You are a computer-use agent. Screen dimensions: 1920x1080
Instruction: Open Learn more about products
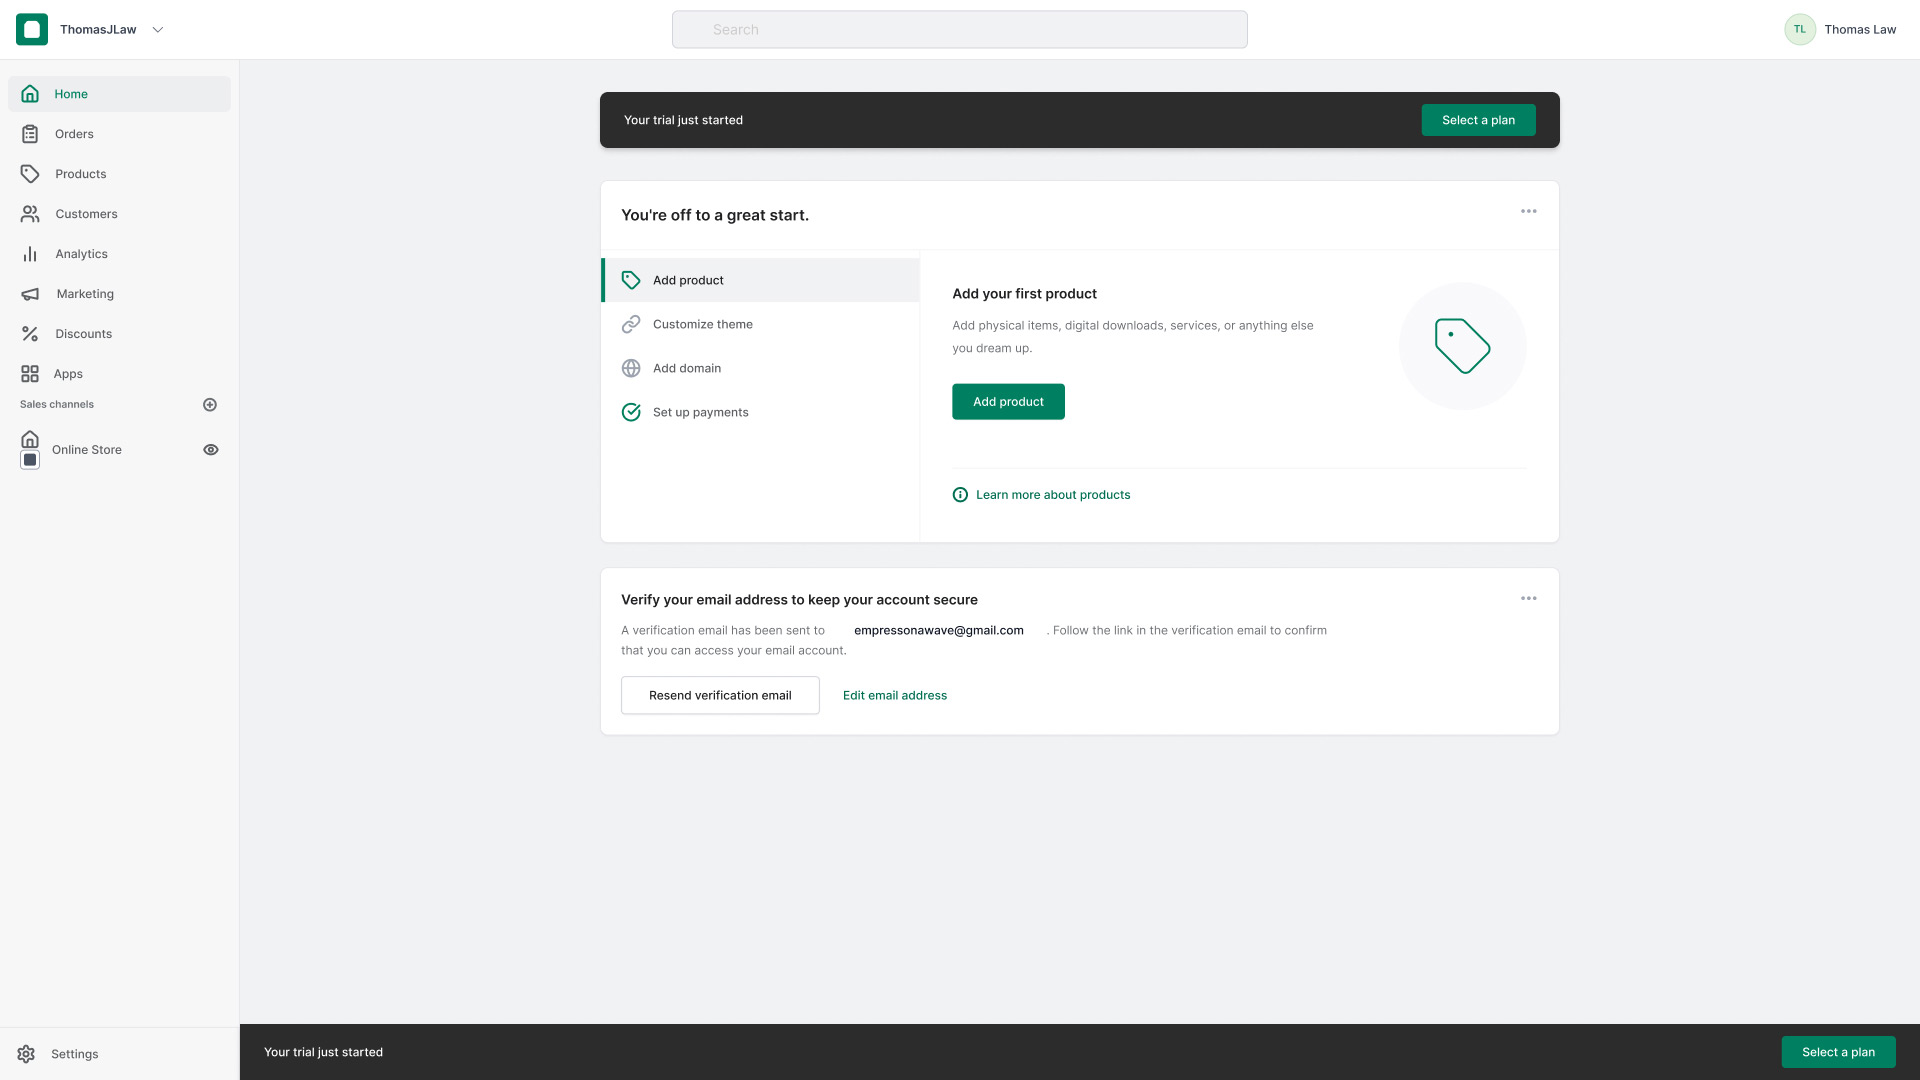1053,494
